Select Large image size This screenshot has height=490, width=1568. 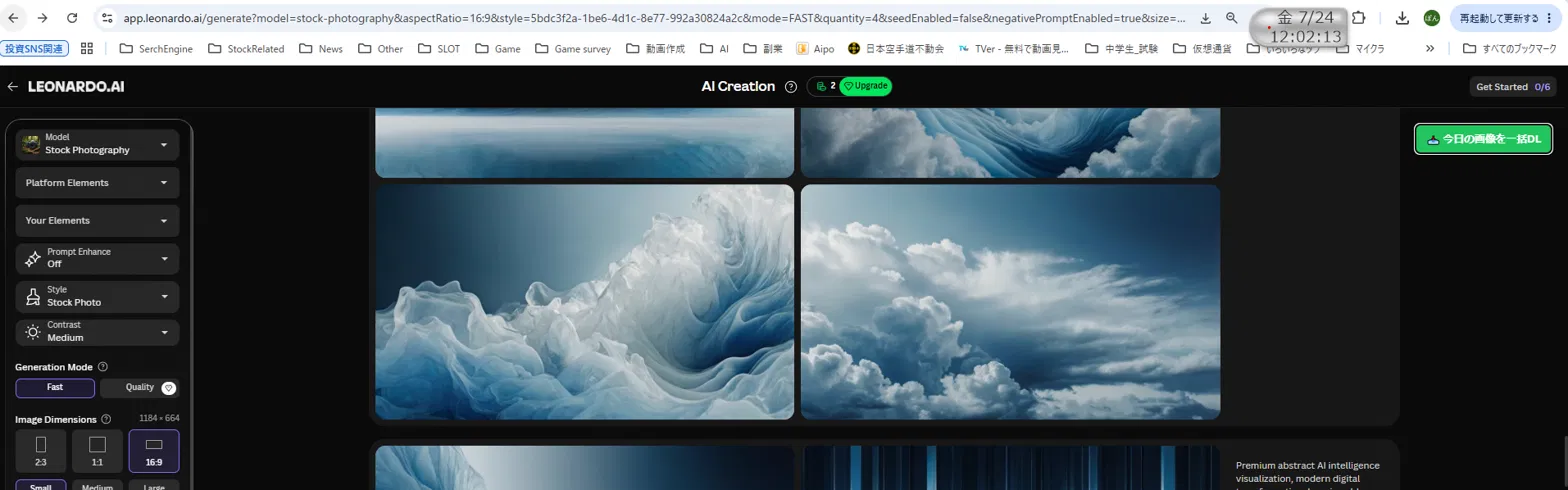coord(154,486)
